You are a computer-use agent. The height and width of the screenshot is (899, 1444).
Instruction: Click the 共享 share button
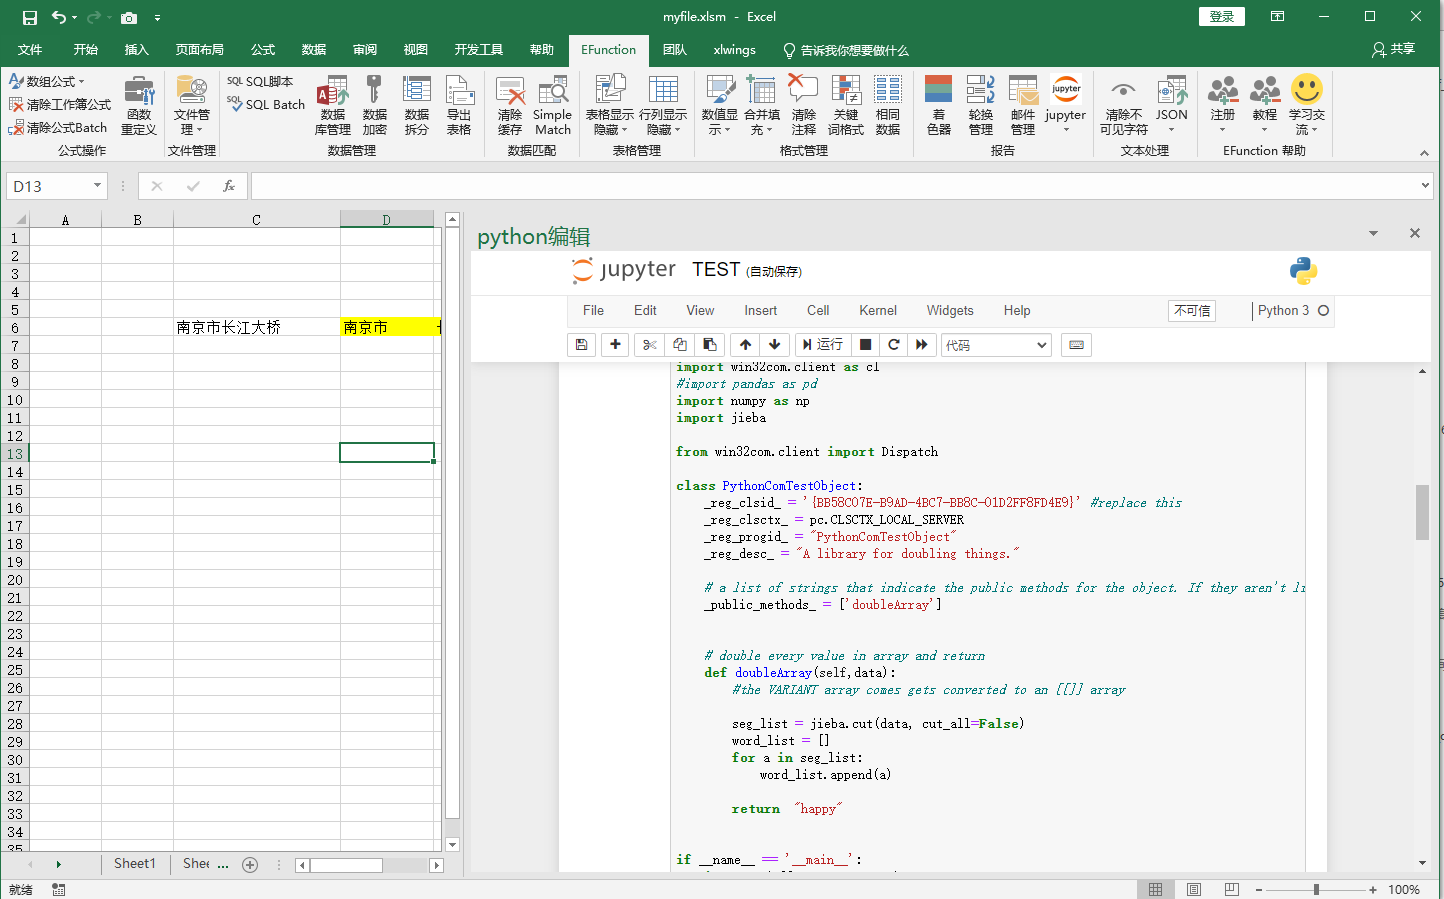[1394, 50]
